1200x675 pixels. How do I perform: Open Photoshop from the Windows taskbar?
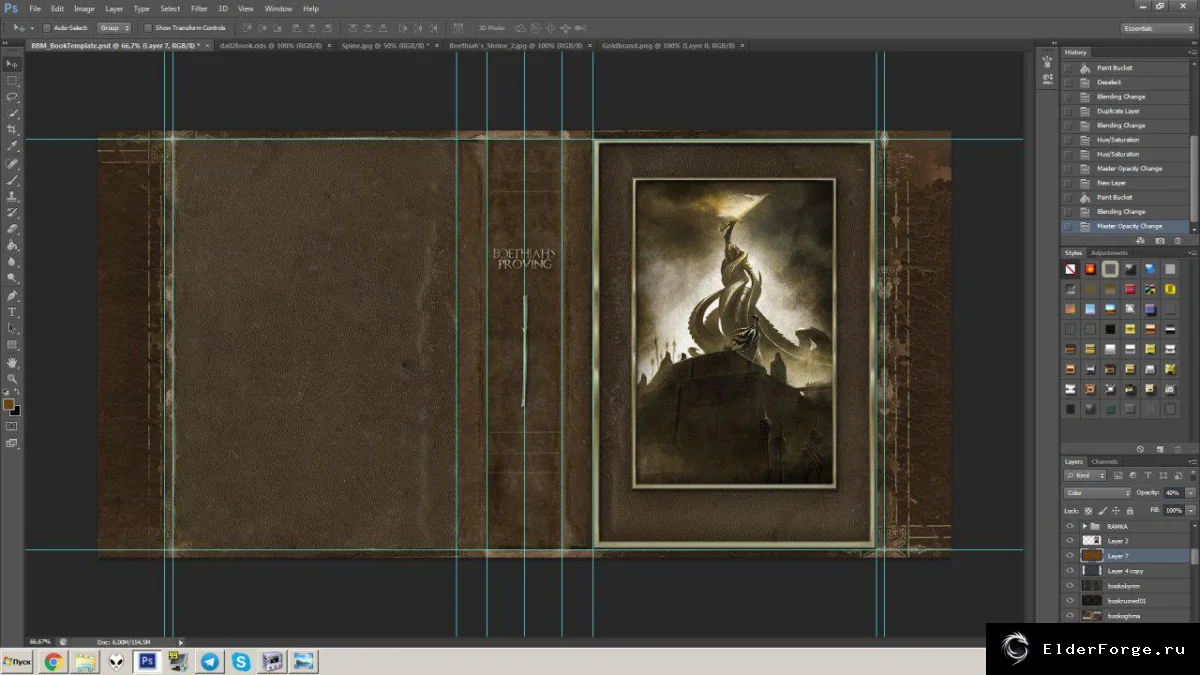[x=147, y=661]
